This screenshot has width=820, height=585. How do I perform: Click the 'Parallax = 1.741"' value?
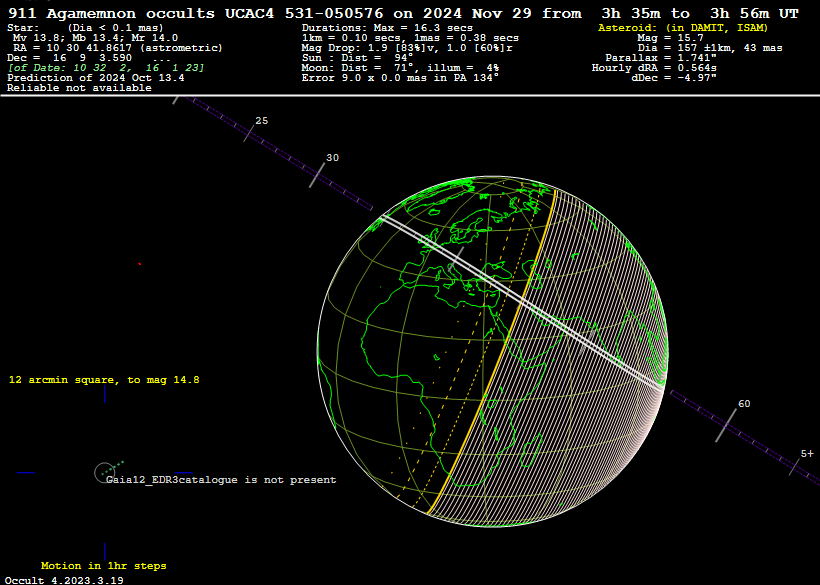pyautogui.click(x=662, y=58)
